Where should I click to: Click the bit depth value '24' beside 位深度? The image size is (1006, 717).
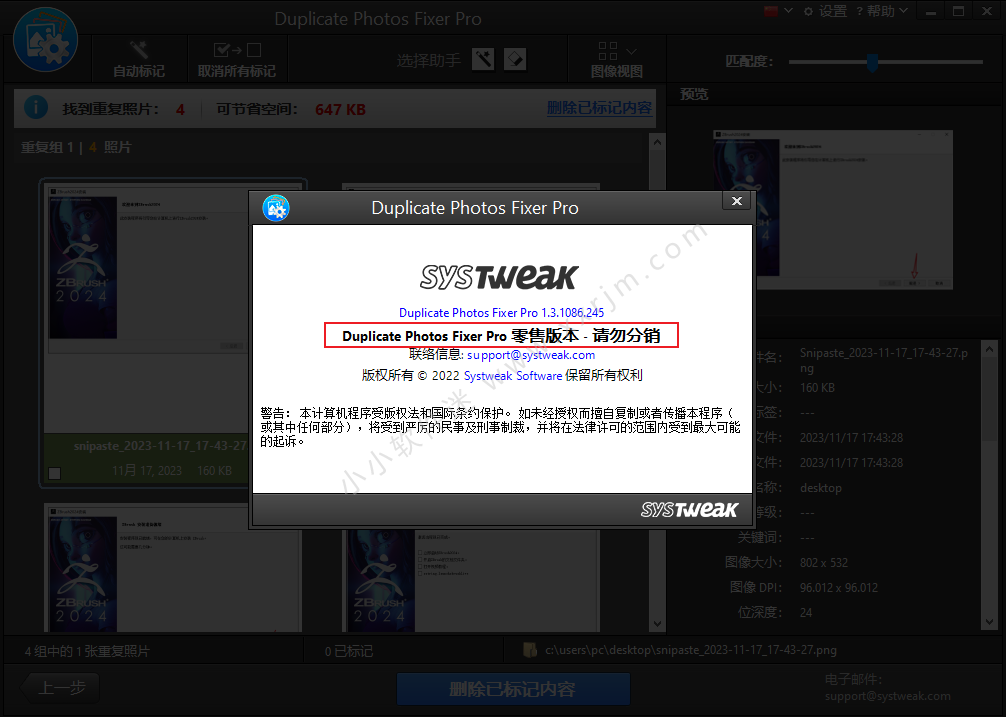click(806, 613)
